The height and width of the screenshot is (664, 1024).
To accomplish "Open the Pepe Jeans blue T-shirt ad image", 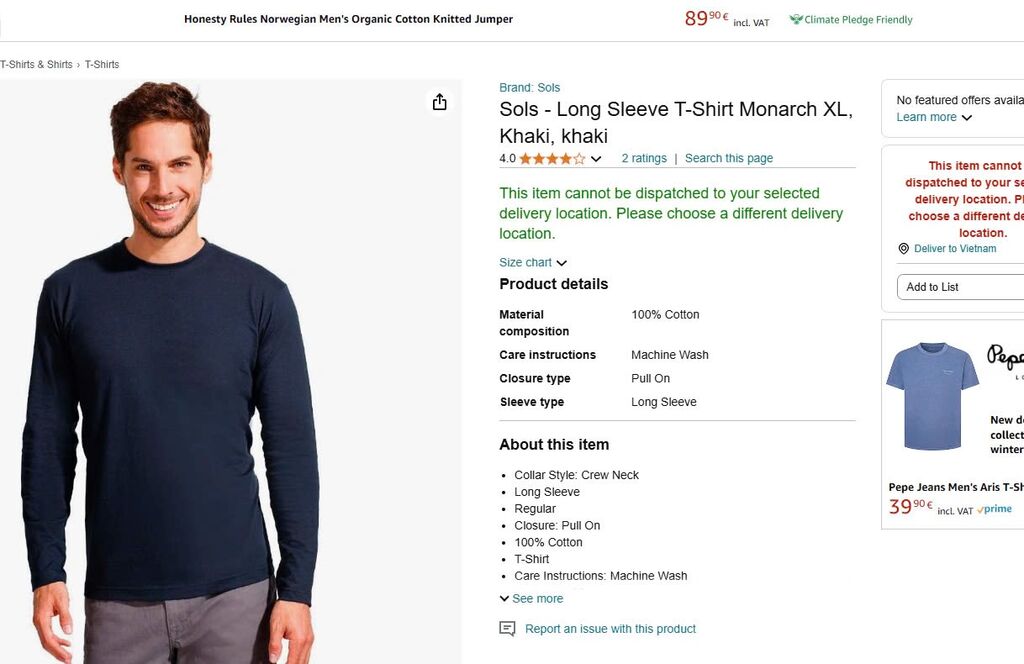I will point(932,396).
